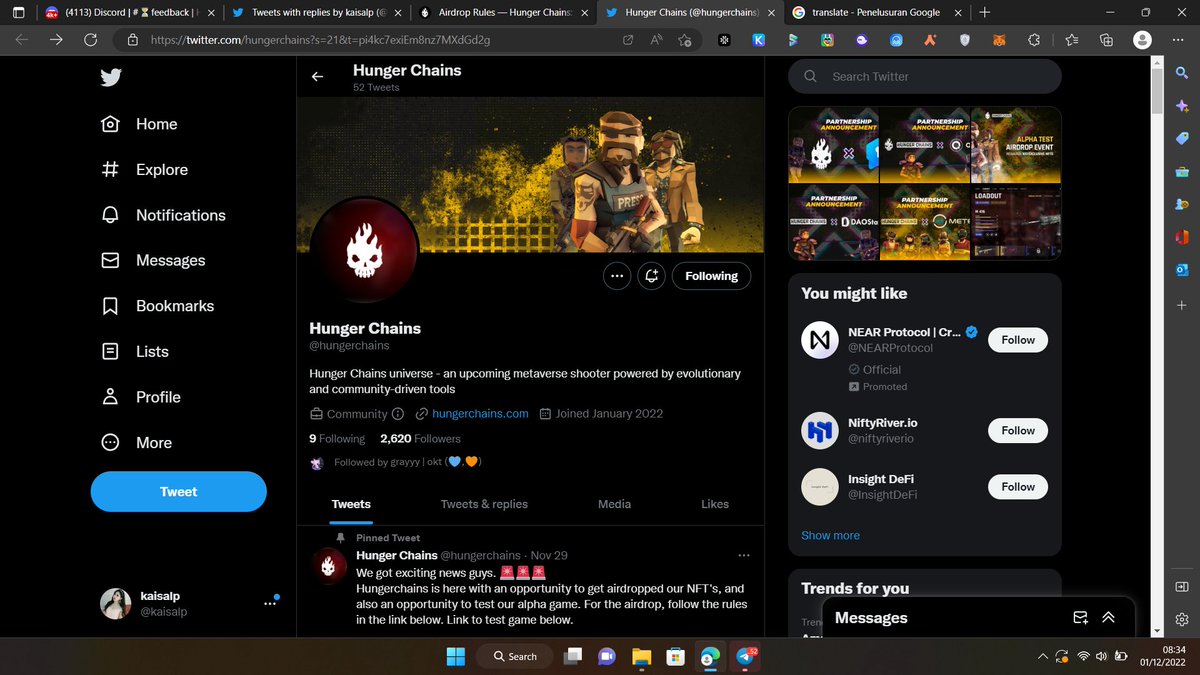Open Telegram from the taskbar

[x=745, y=656]
